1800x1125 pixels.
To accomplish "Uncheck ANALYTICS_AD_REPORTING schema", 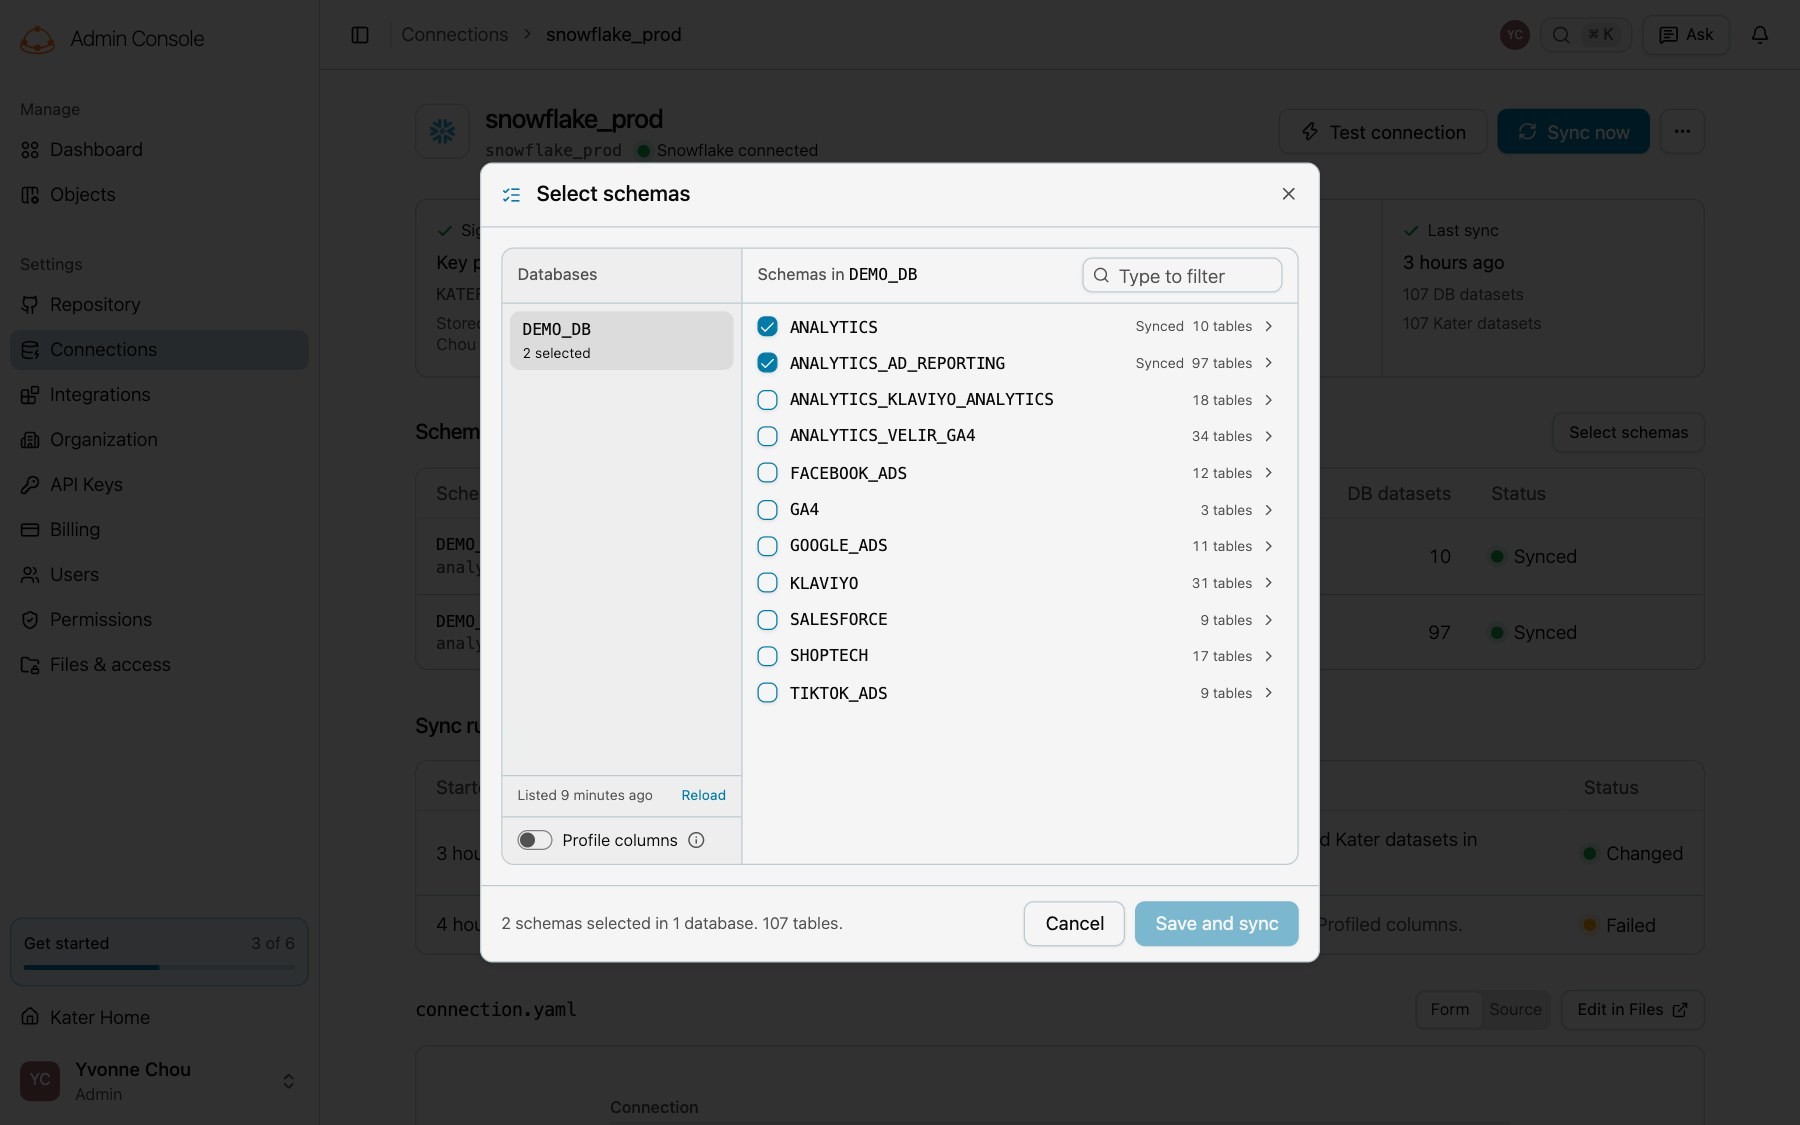I will [767, 363].
